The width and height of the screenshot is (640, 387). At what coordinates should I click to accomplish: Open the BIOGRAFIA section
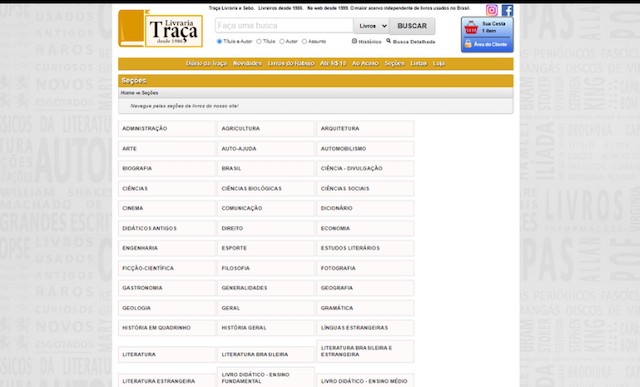[167, 168]
